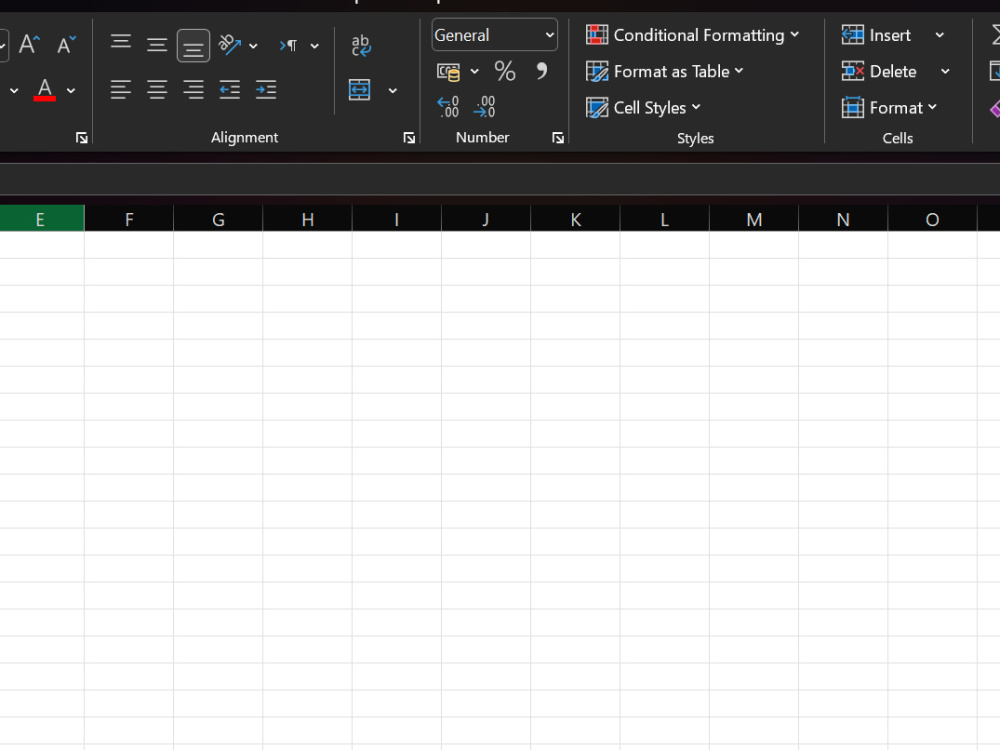Open Font settings dialog launcher

point(82,138)
